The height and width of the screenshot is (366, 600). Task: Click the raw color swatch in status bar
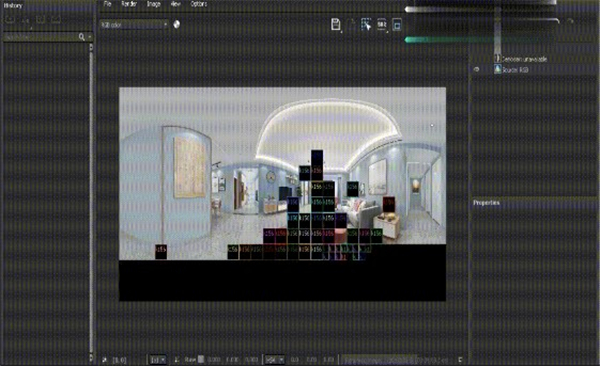201,359
